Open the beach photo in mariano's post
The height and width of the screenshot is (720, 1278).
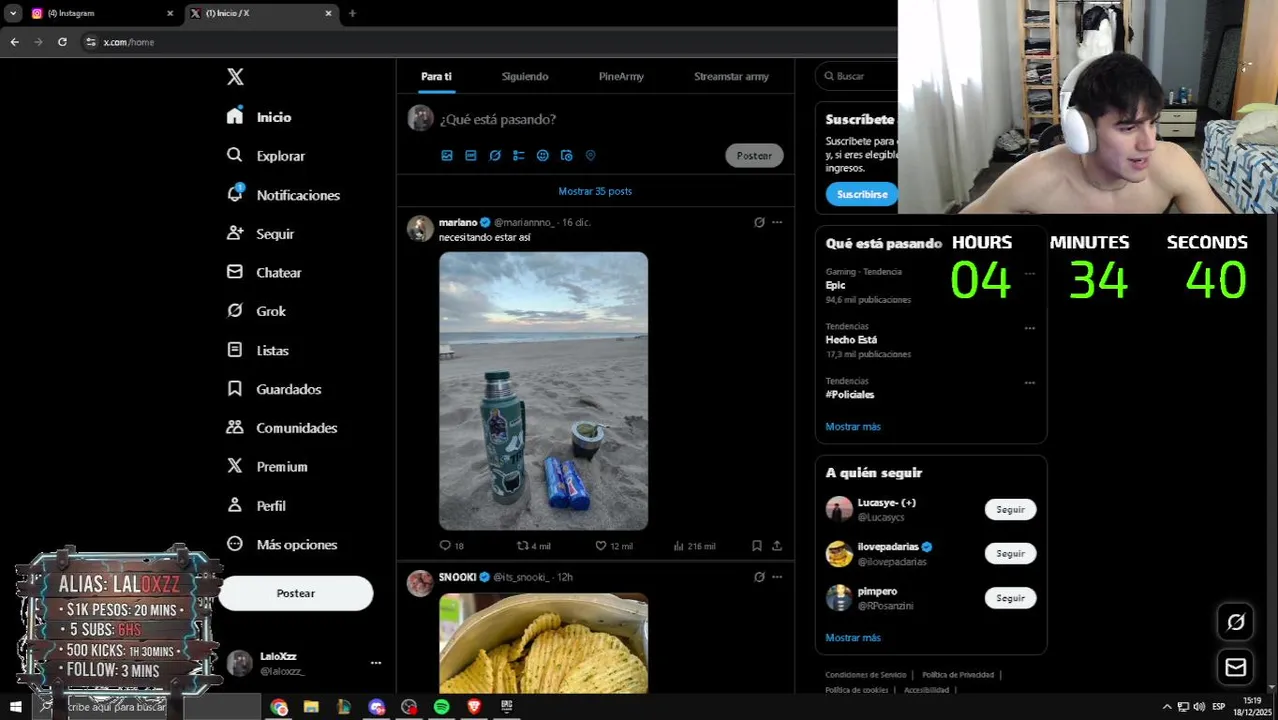click(x=543, y=390)
